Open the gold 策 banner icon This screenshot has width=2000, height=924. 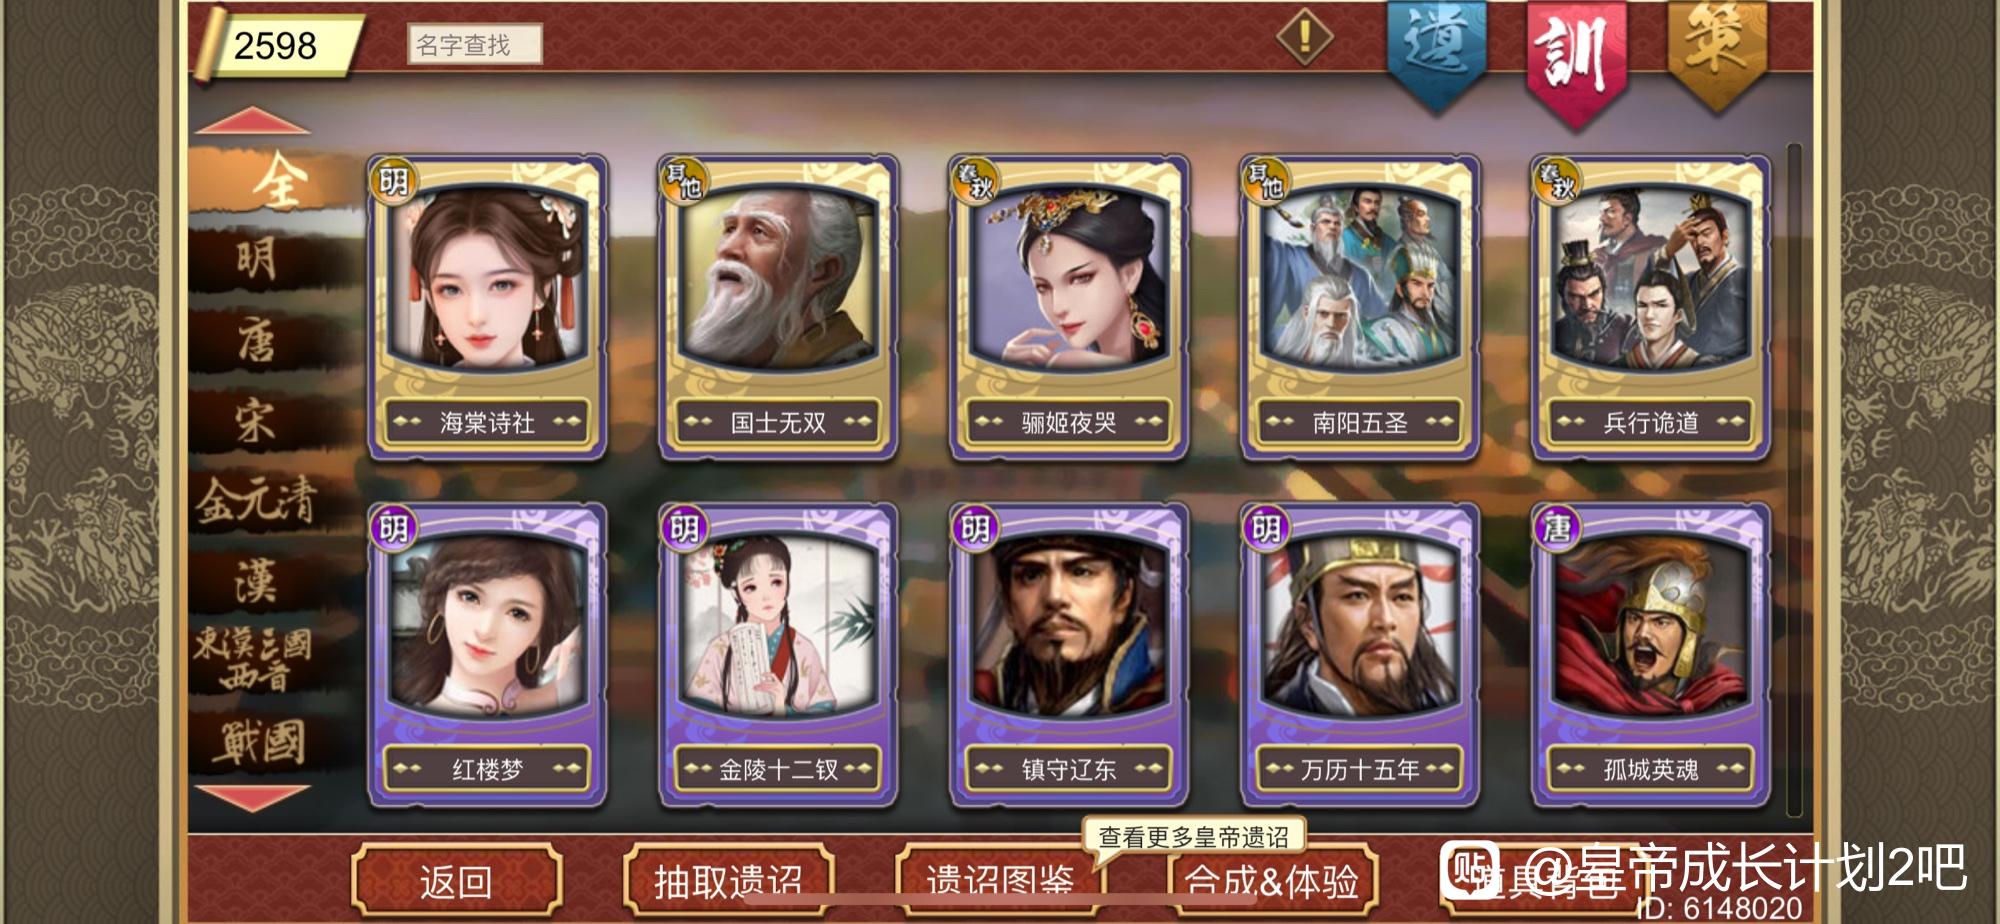click(1715, 50)
